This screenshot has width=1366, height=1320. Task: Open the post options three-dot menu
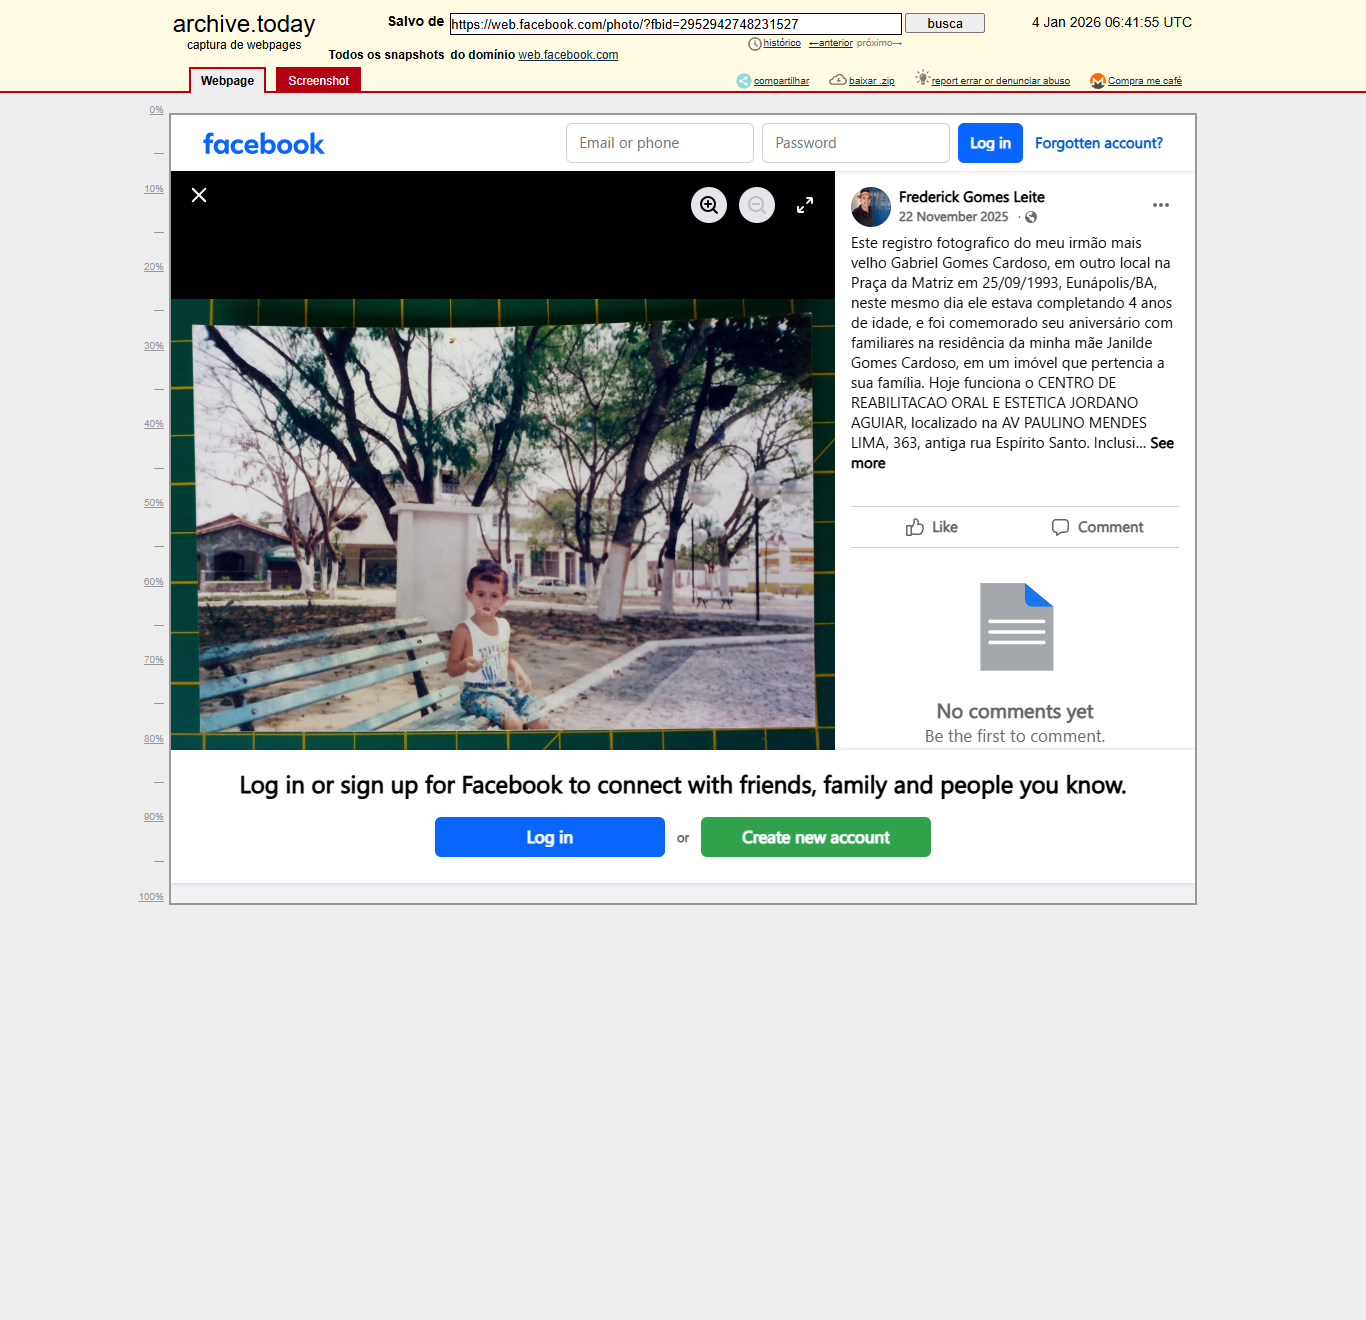coord(1161,205)
